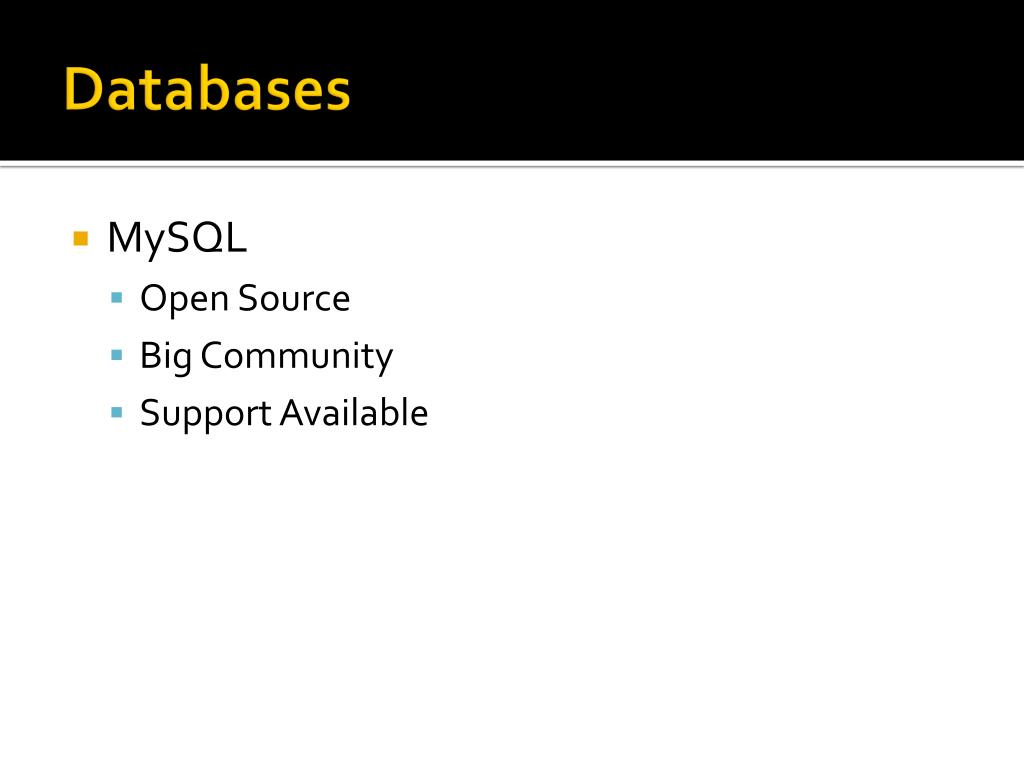Click the capital C in Community
Image resolution: width=1024 pixels, height=768 pixels.
coord(212,356)
